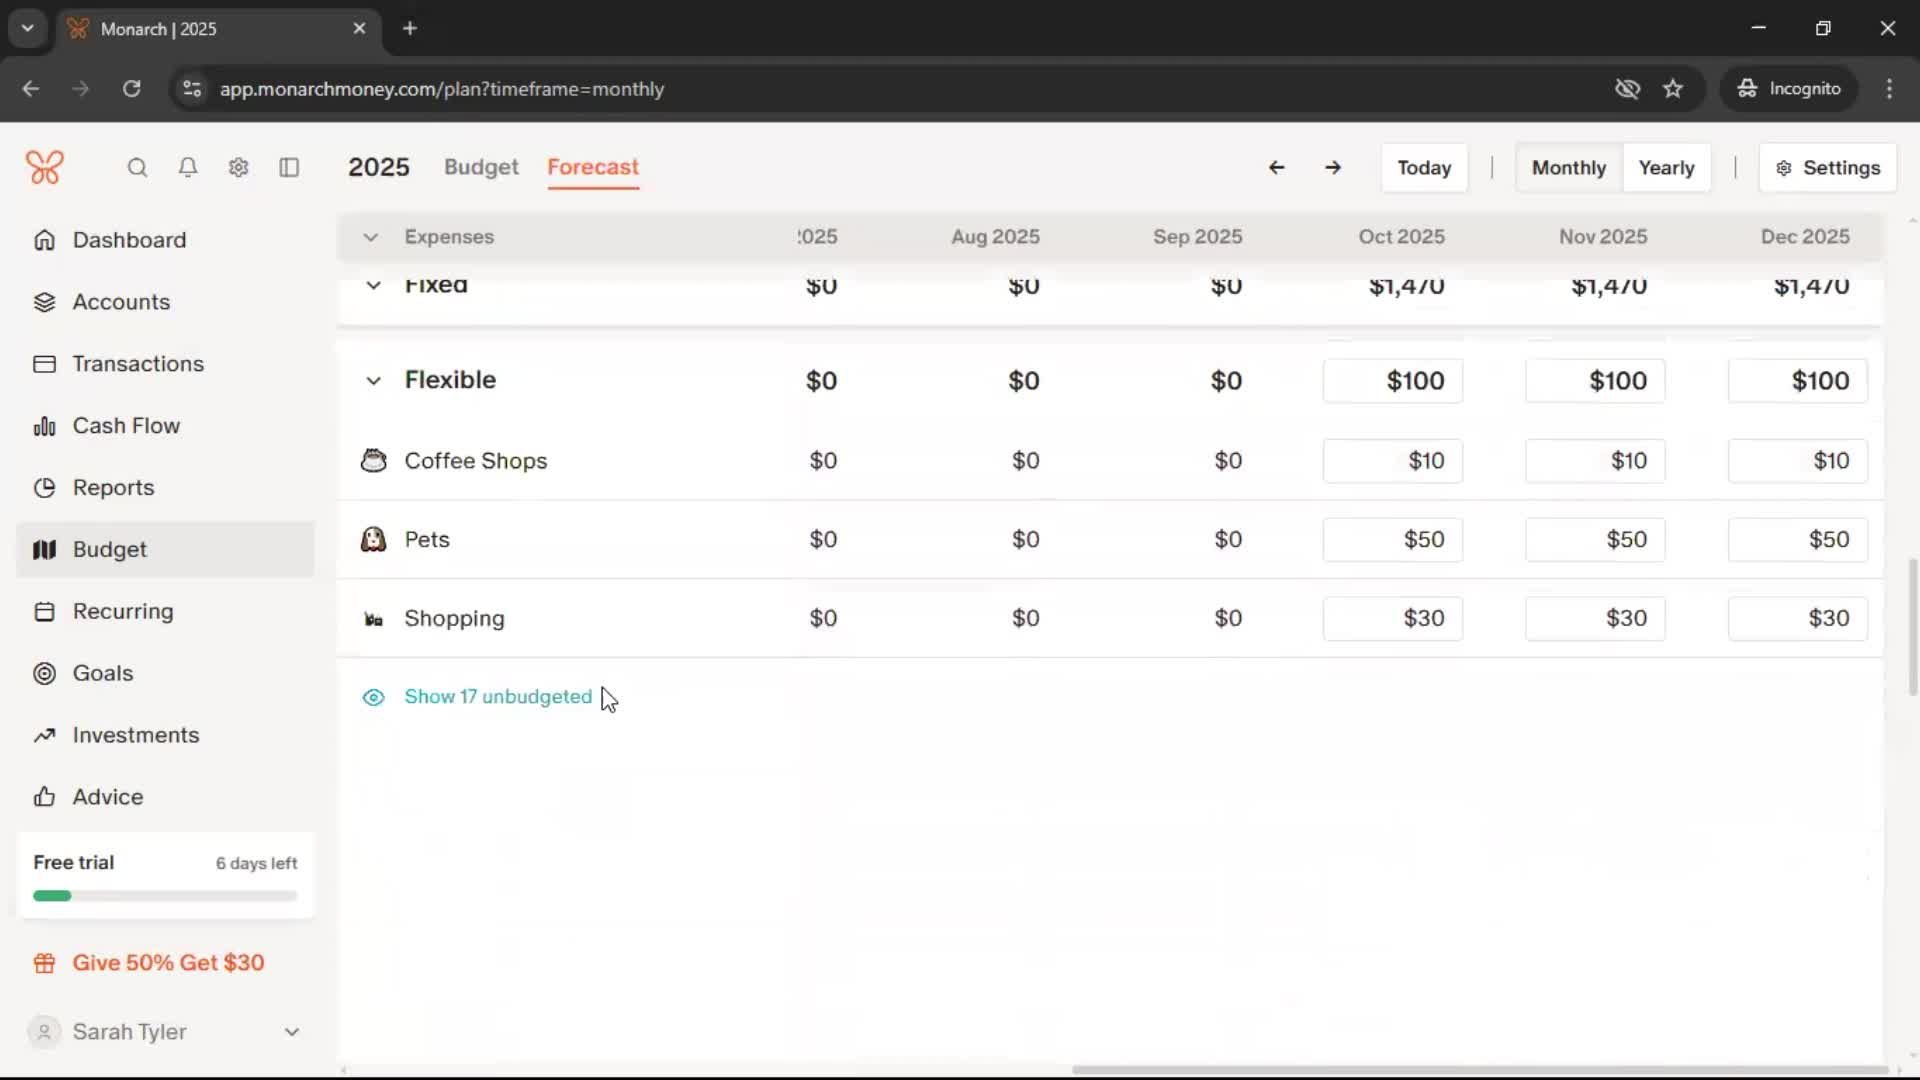Select the Monthly timeframe
This screenshot has height=1080, width=1920.
1568,168
